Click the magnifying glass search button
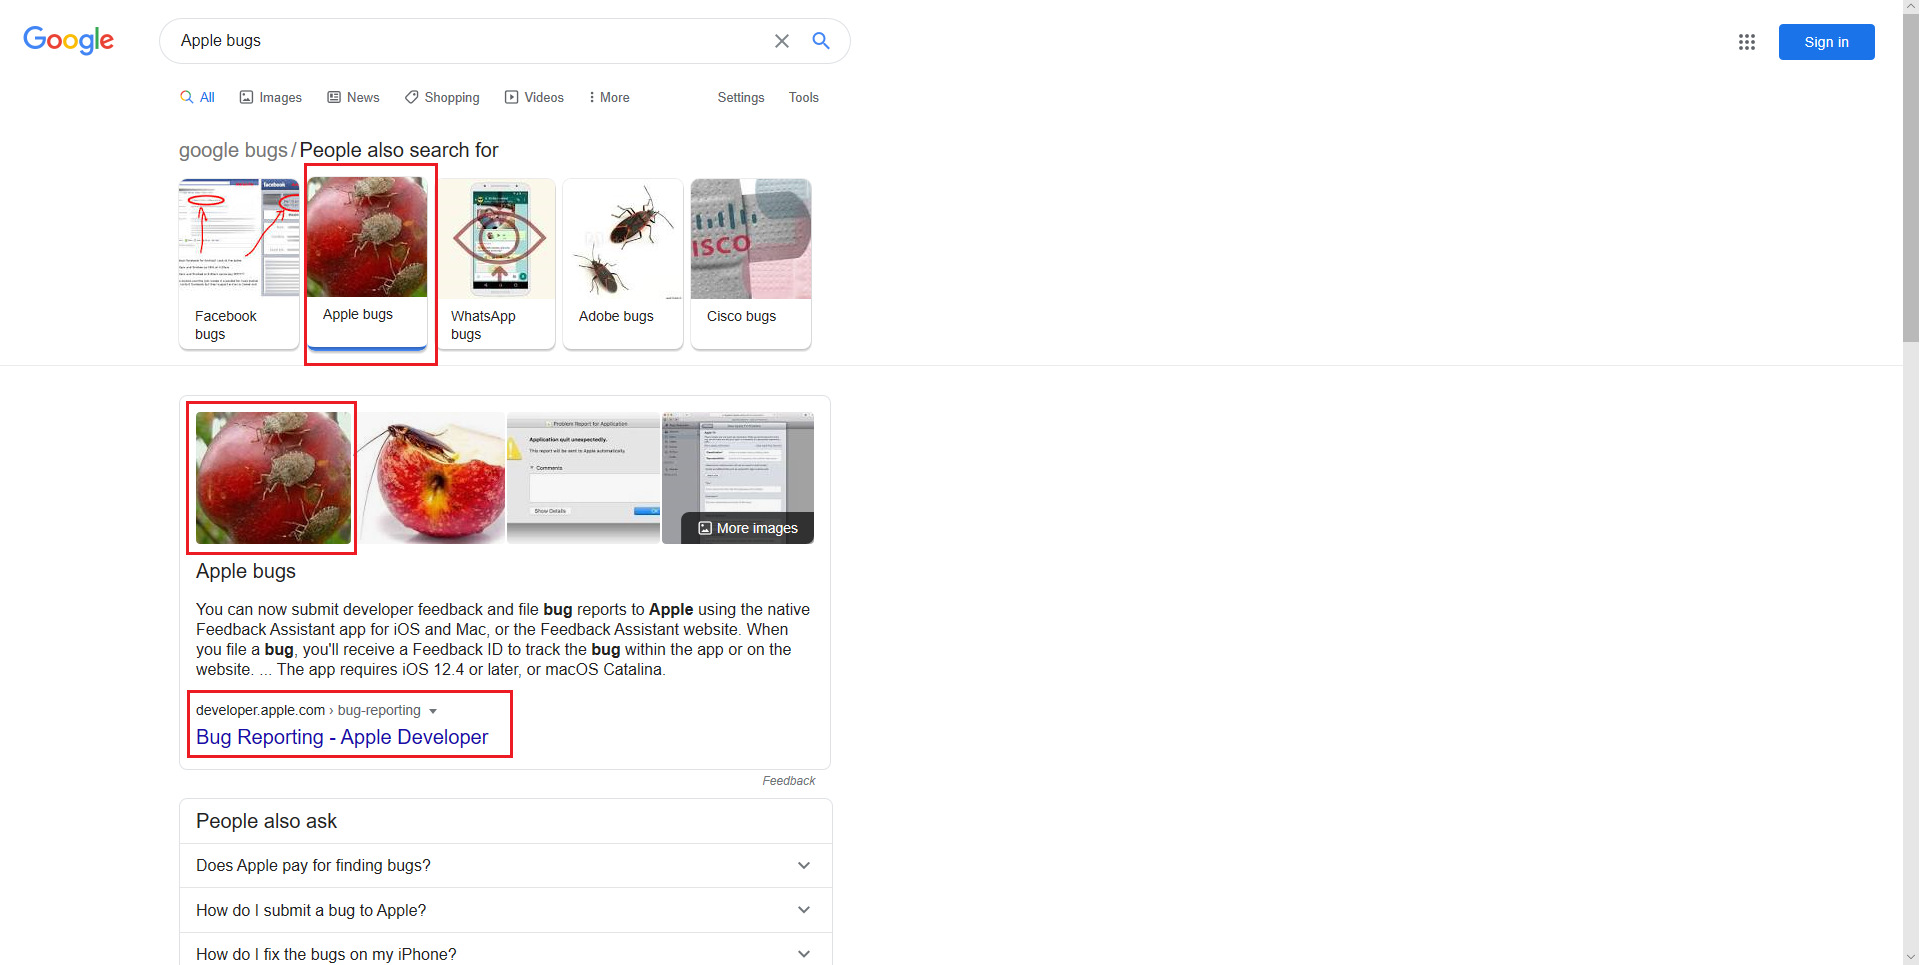 tap(821, 41)
